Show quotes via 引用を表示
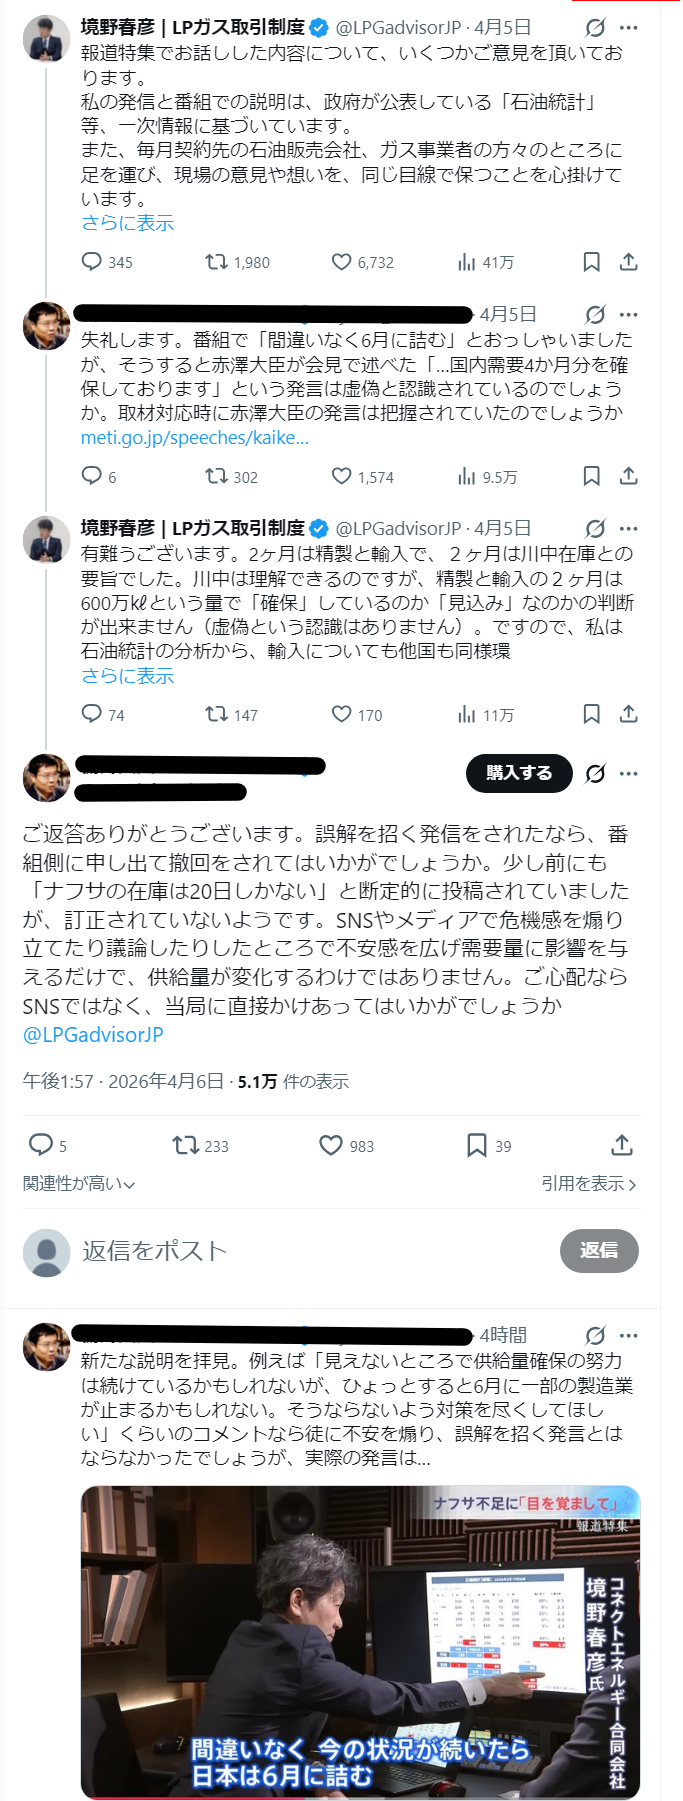The image size is (683, 1801). point(588,1184)
